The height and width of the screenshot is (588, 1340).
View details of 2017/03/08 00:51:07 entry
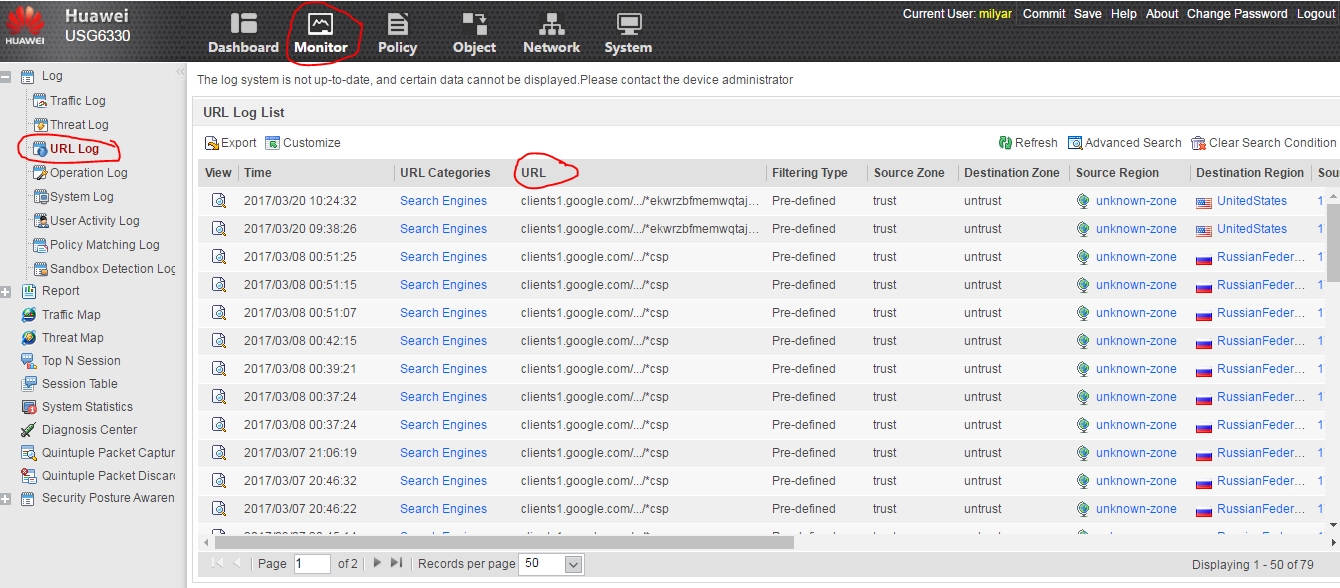pyautogui.click(x=218, y=313)
